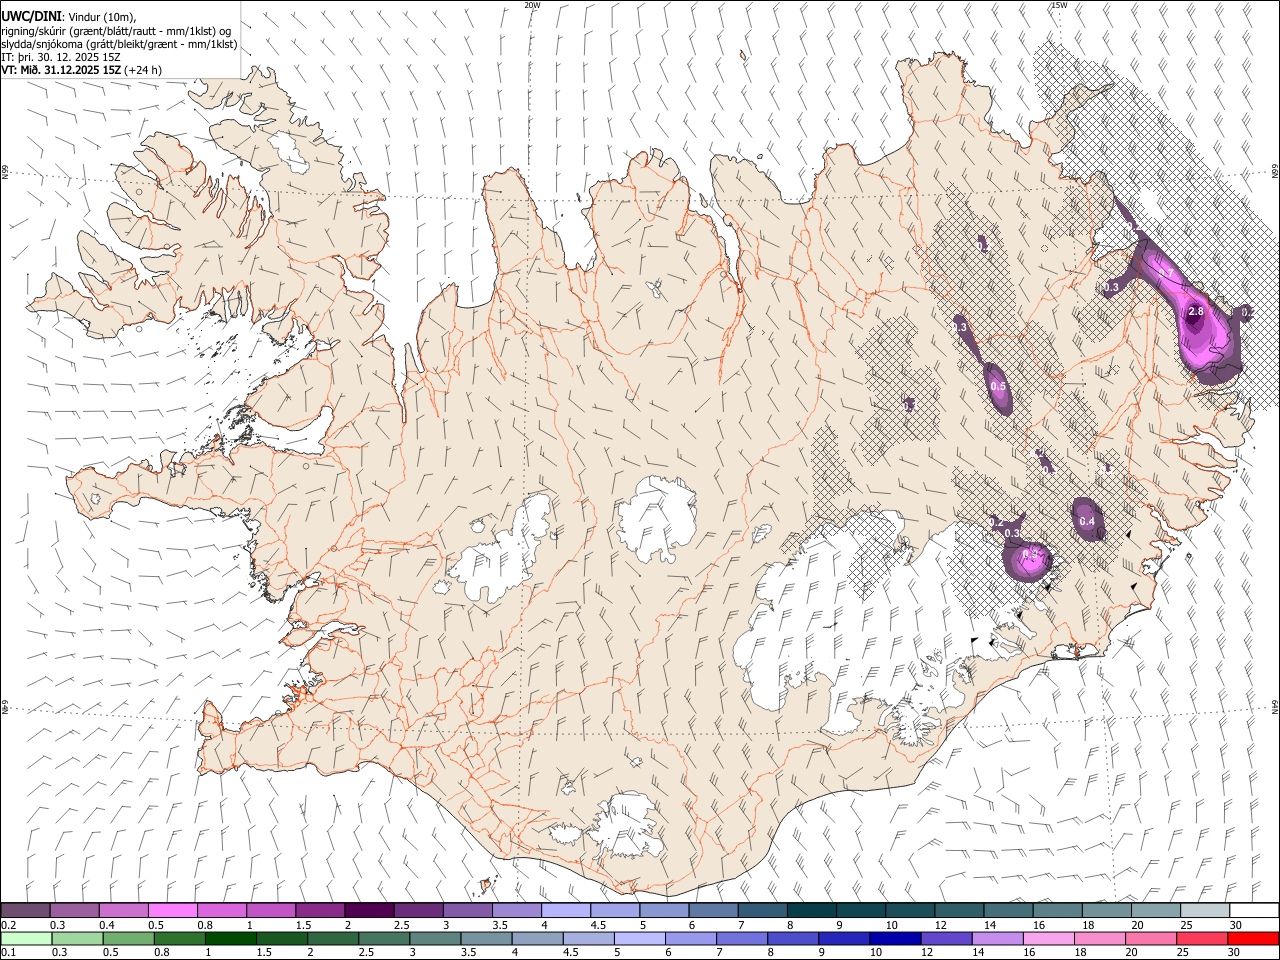Click the 0.4 value in the top legend
1280x960 pixels.
(107, 925)
